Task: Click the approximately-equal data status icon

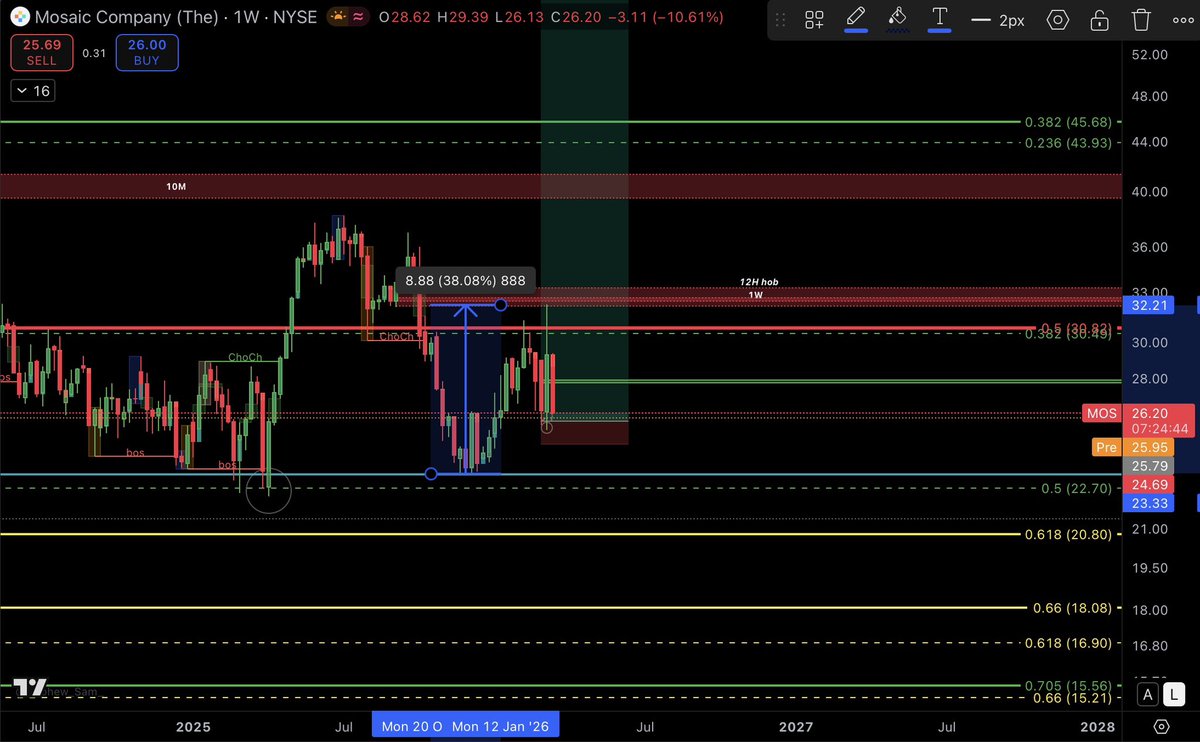Action: 358,17
